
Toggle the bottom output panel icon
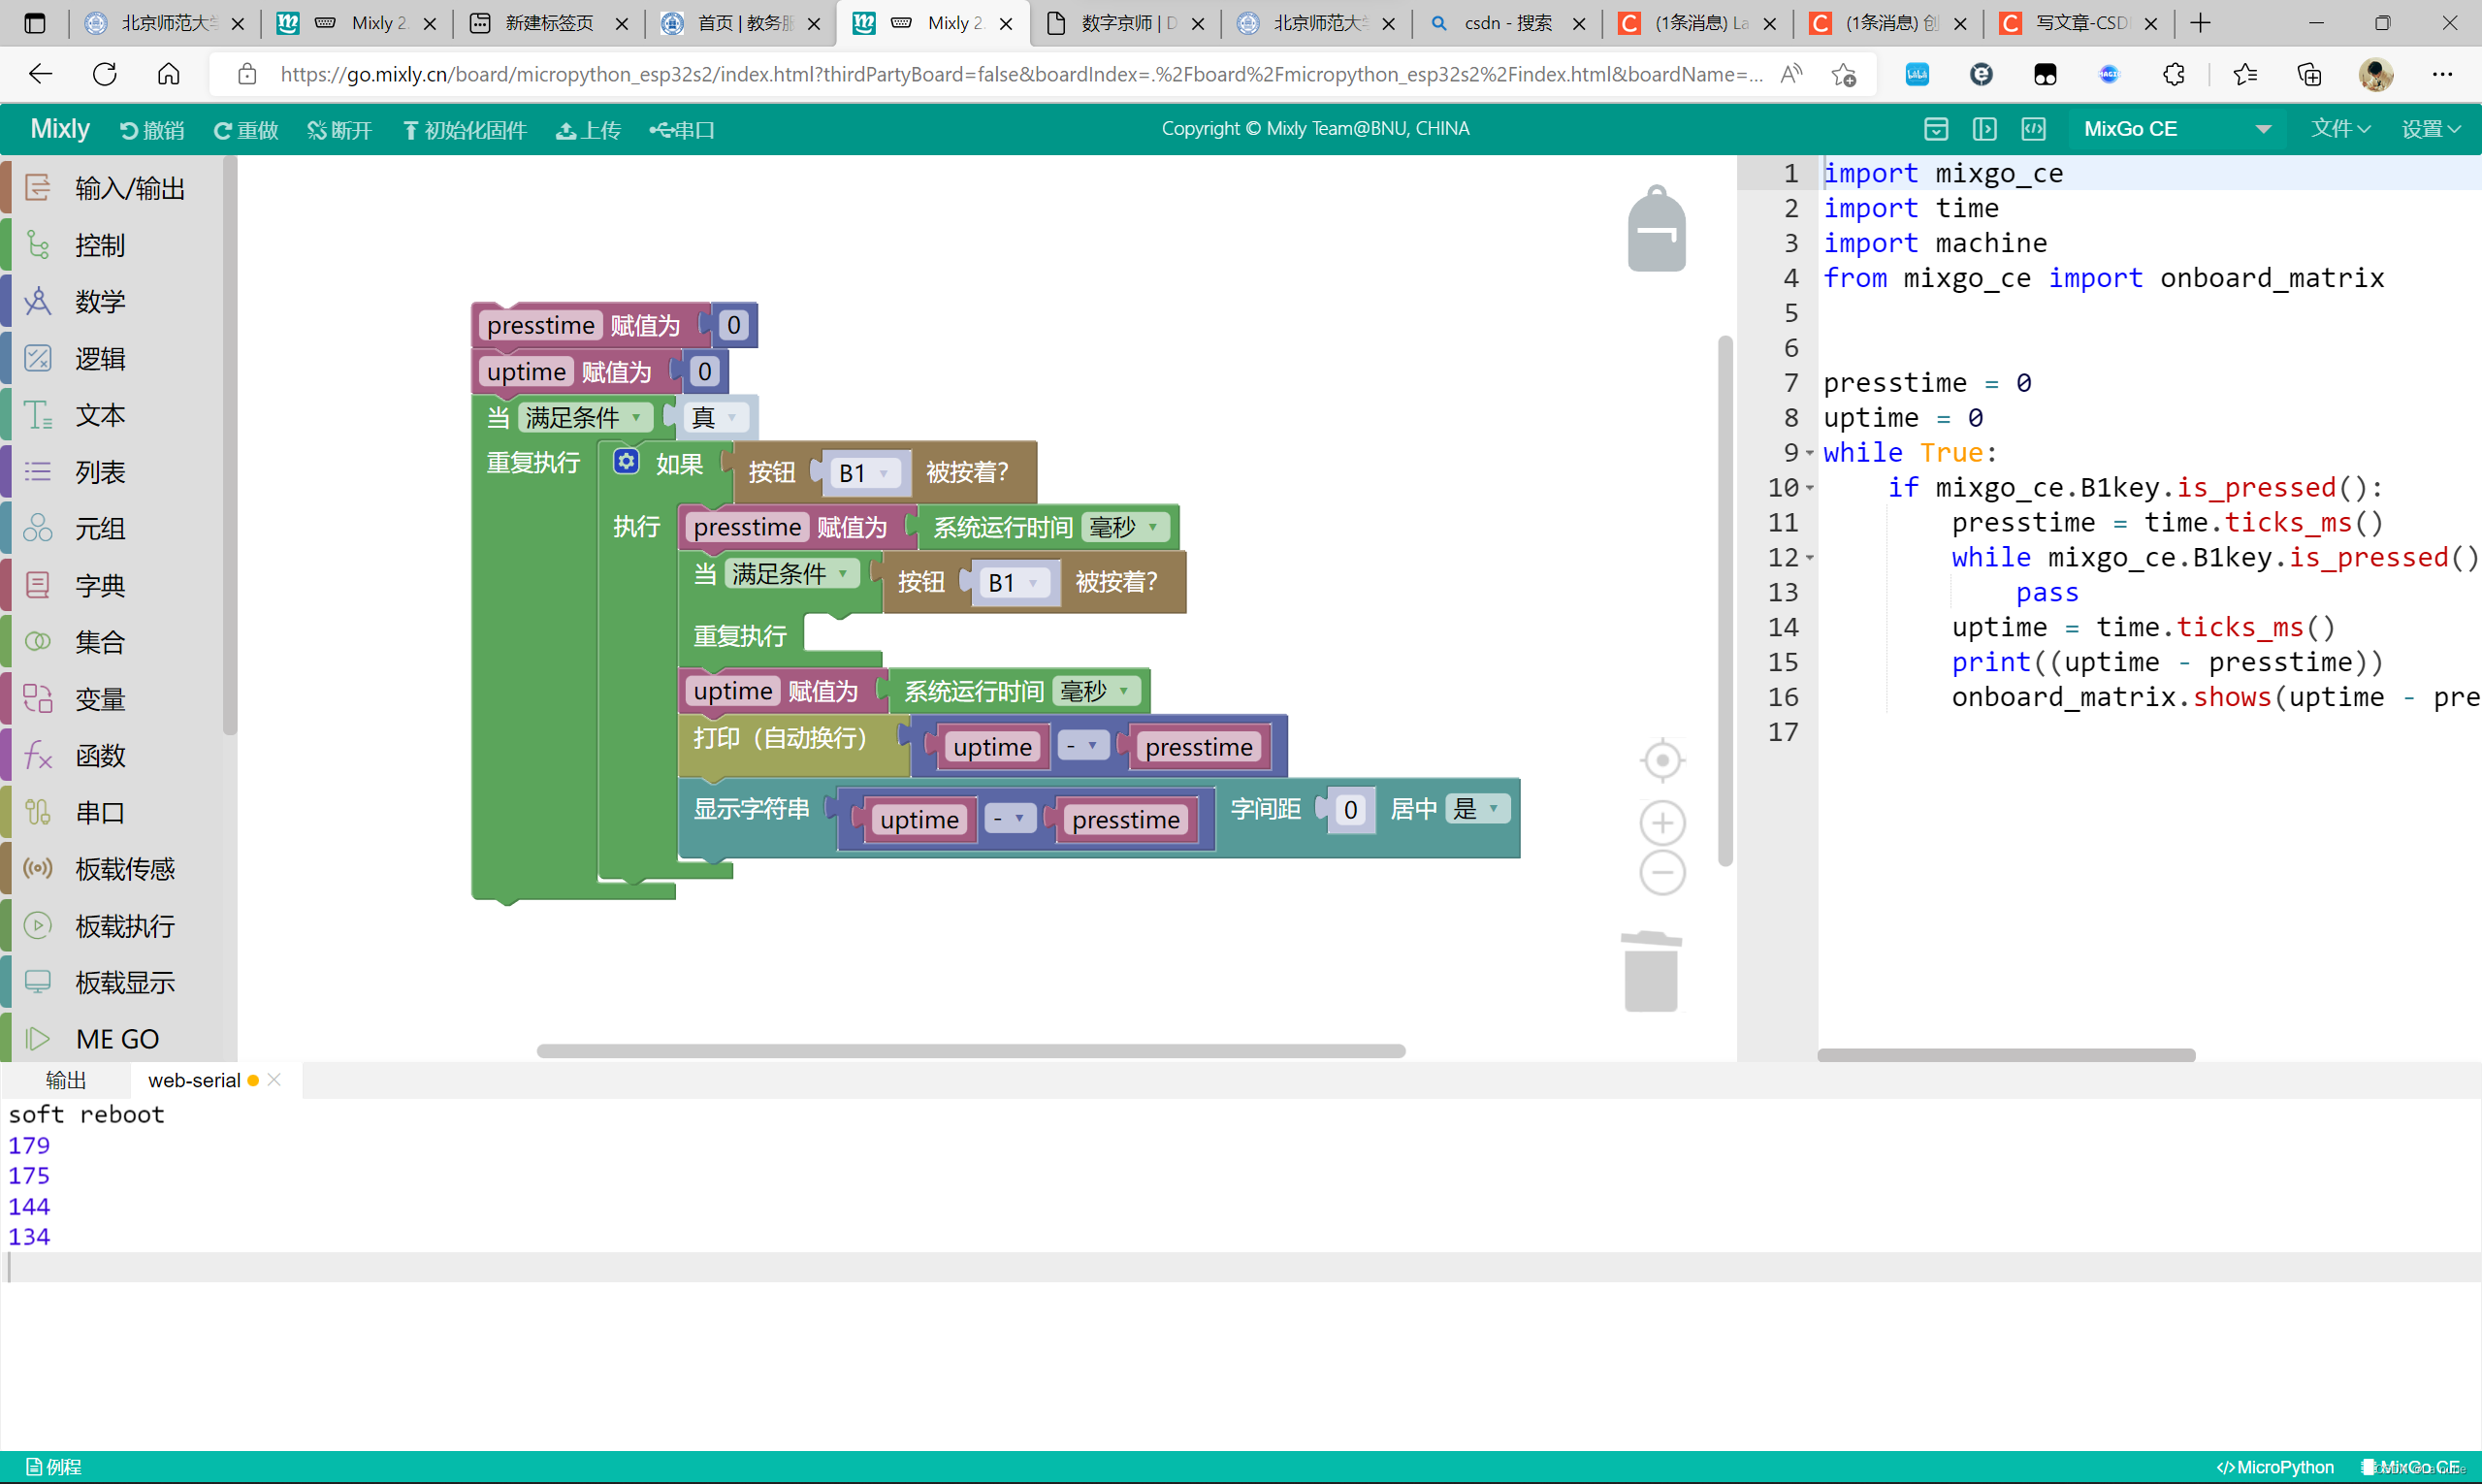coord(1936,129)
